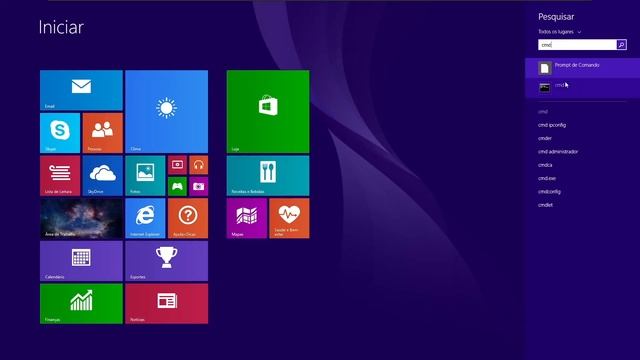The image size is (640, 360).
Task: Open the Saúde e Bem-estar tile
Action: (289, 218)
